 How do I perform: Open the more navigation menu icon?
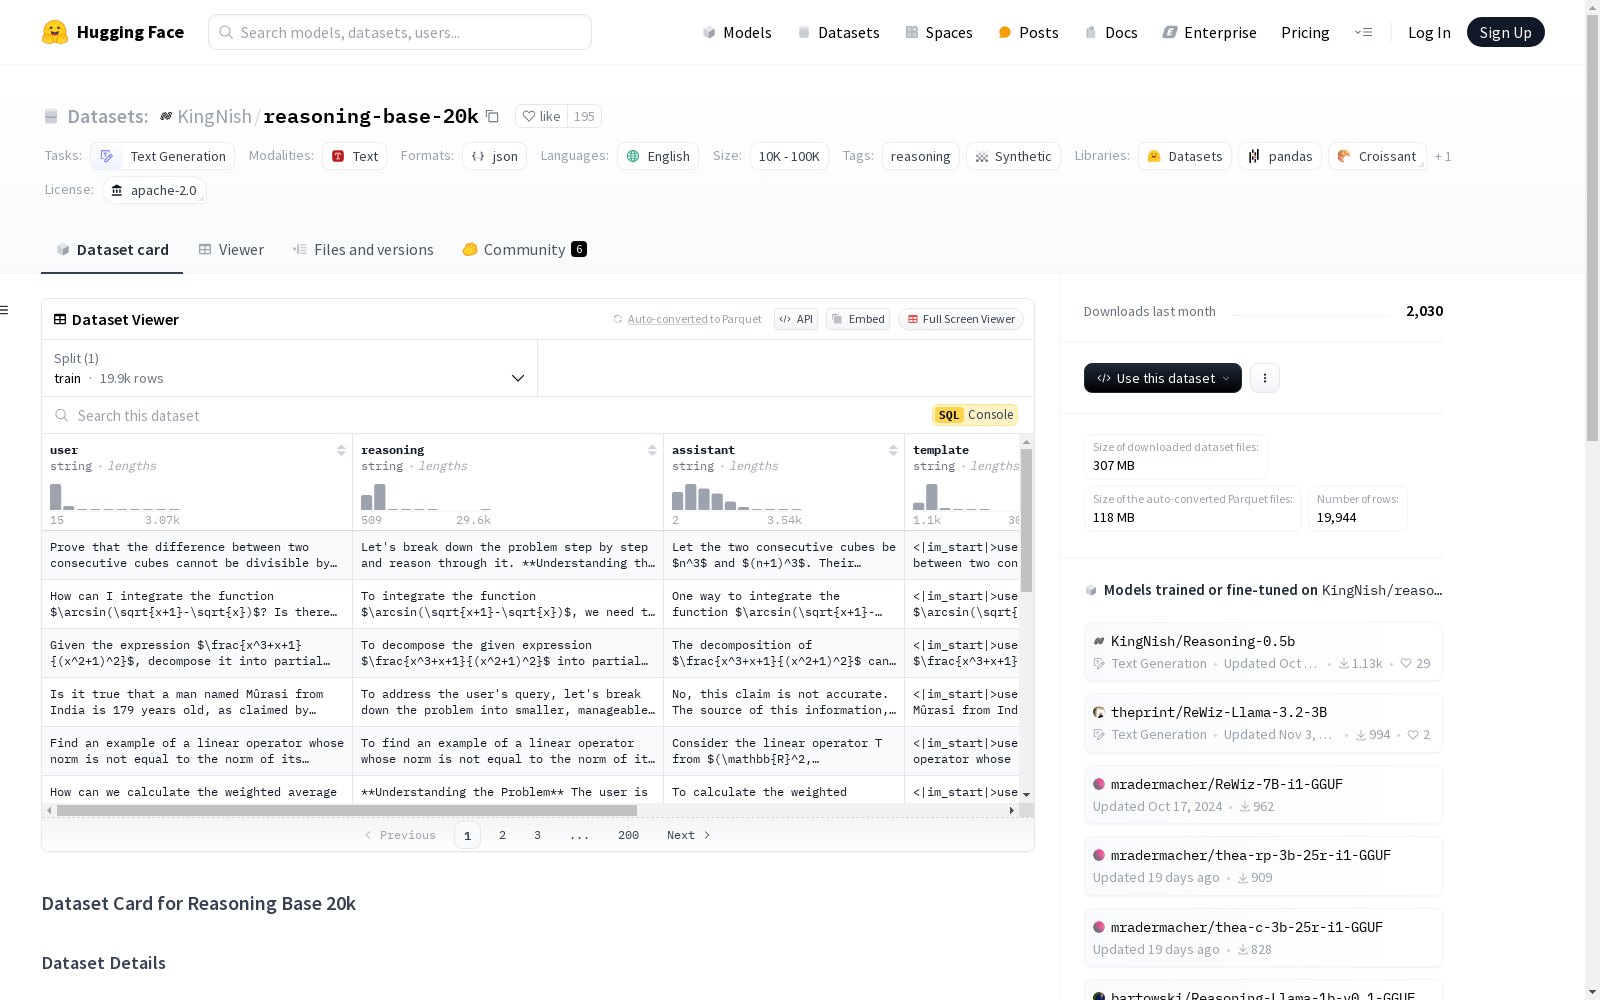coord(1363,32)
